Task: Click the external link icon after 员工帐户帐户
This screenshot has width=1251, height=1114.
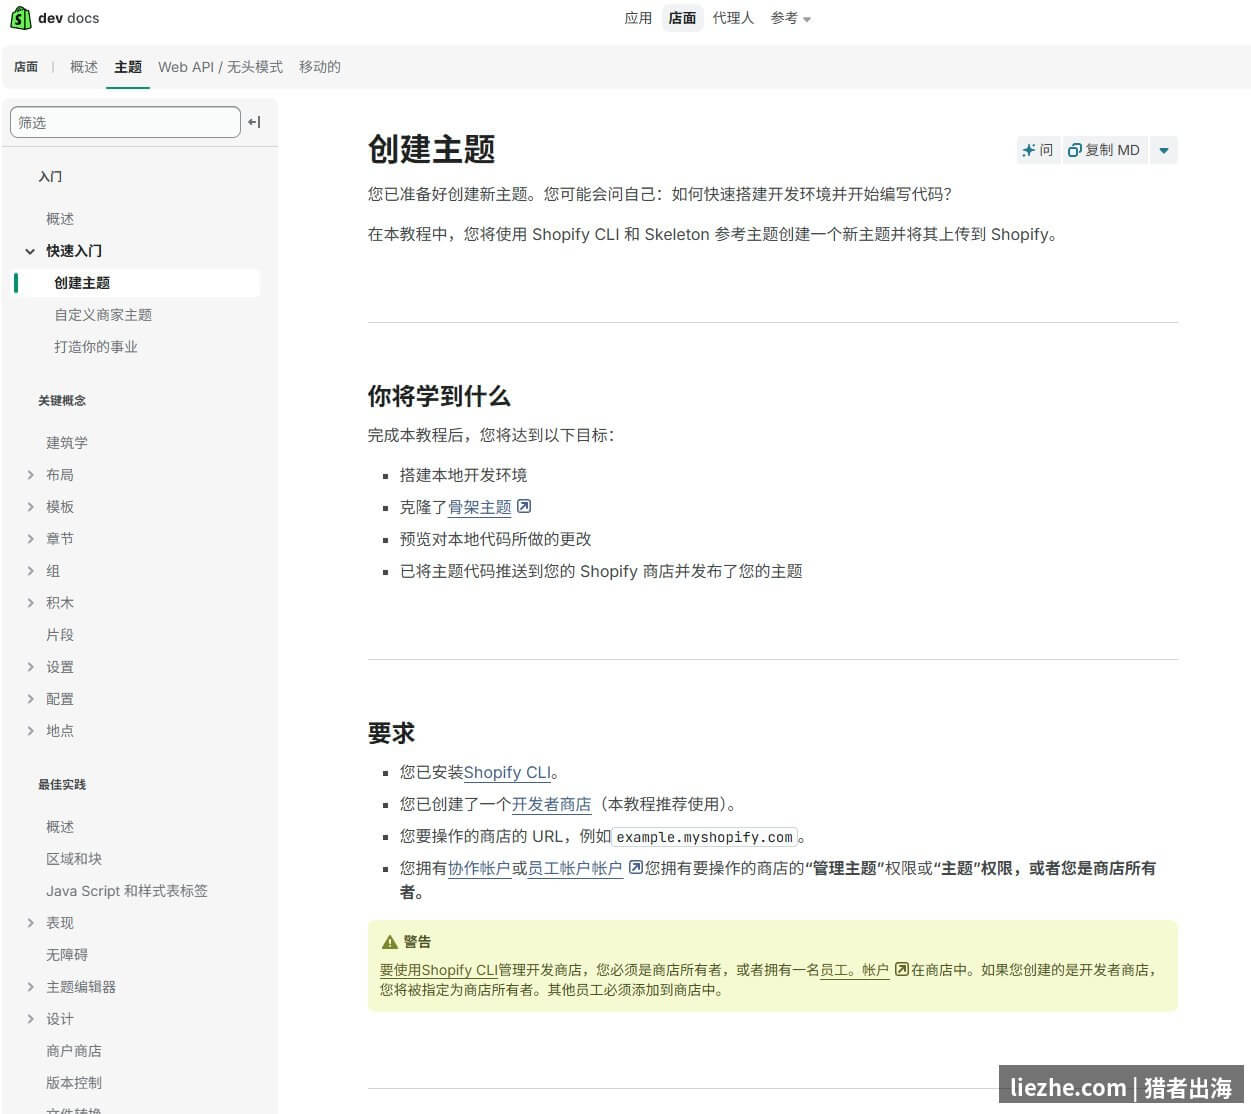Action: pyautogui.click(x=635, y=867)
